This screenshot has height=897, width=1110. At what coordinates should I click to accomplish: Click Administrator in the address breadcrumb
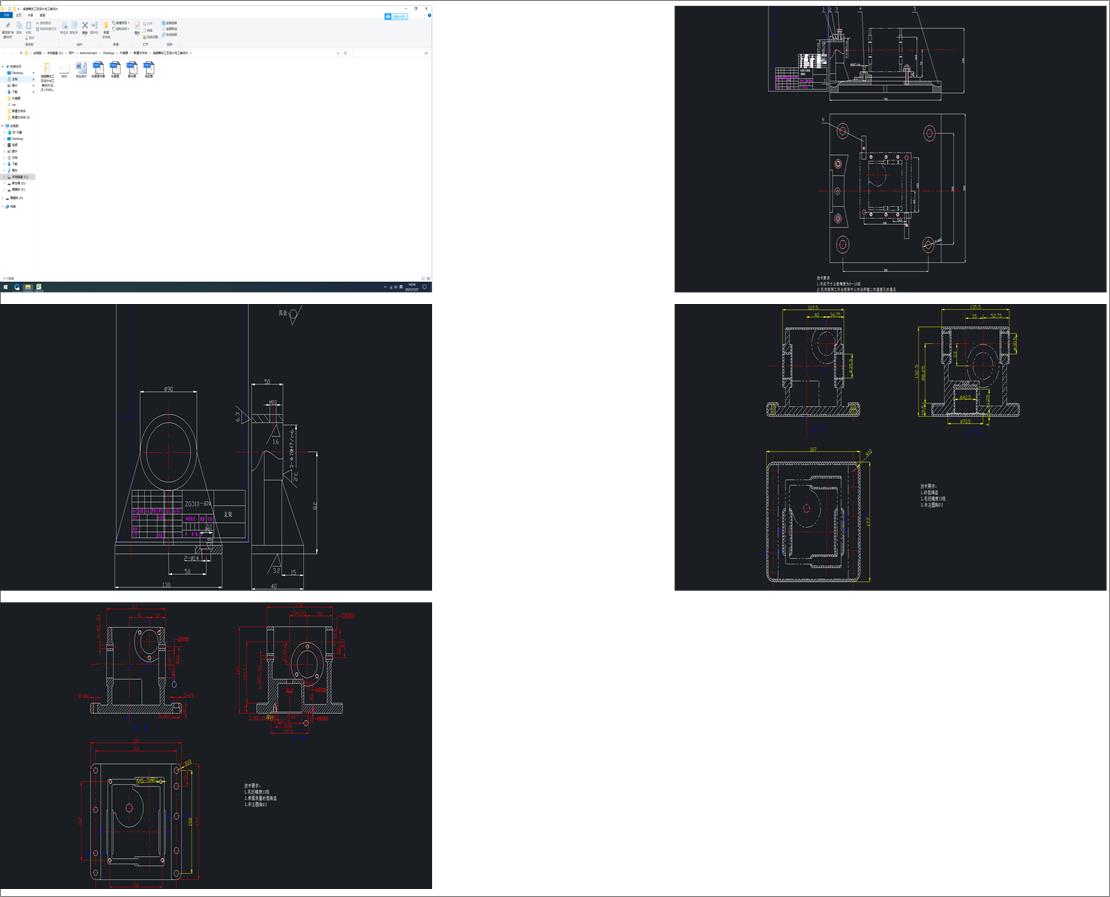(88, 53)
